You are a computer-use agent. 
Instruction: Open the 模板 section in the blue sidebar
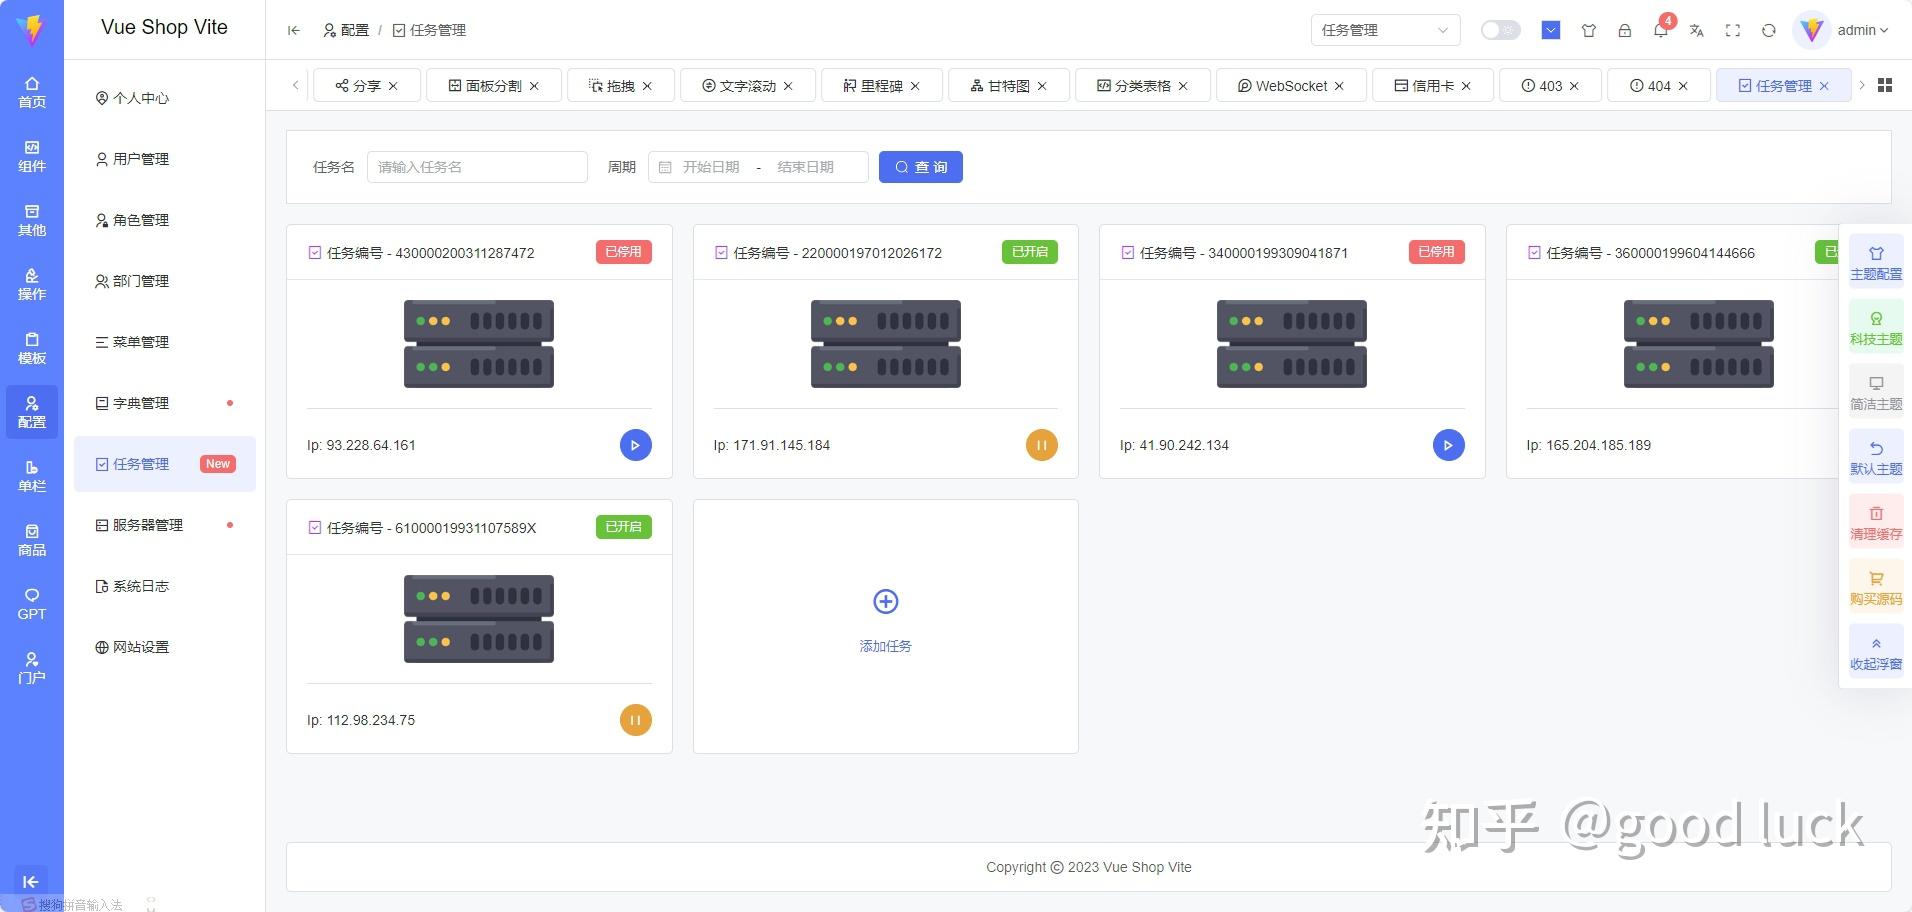point(32,348)
